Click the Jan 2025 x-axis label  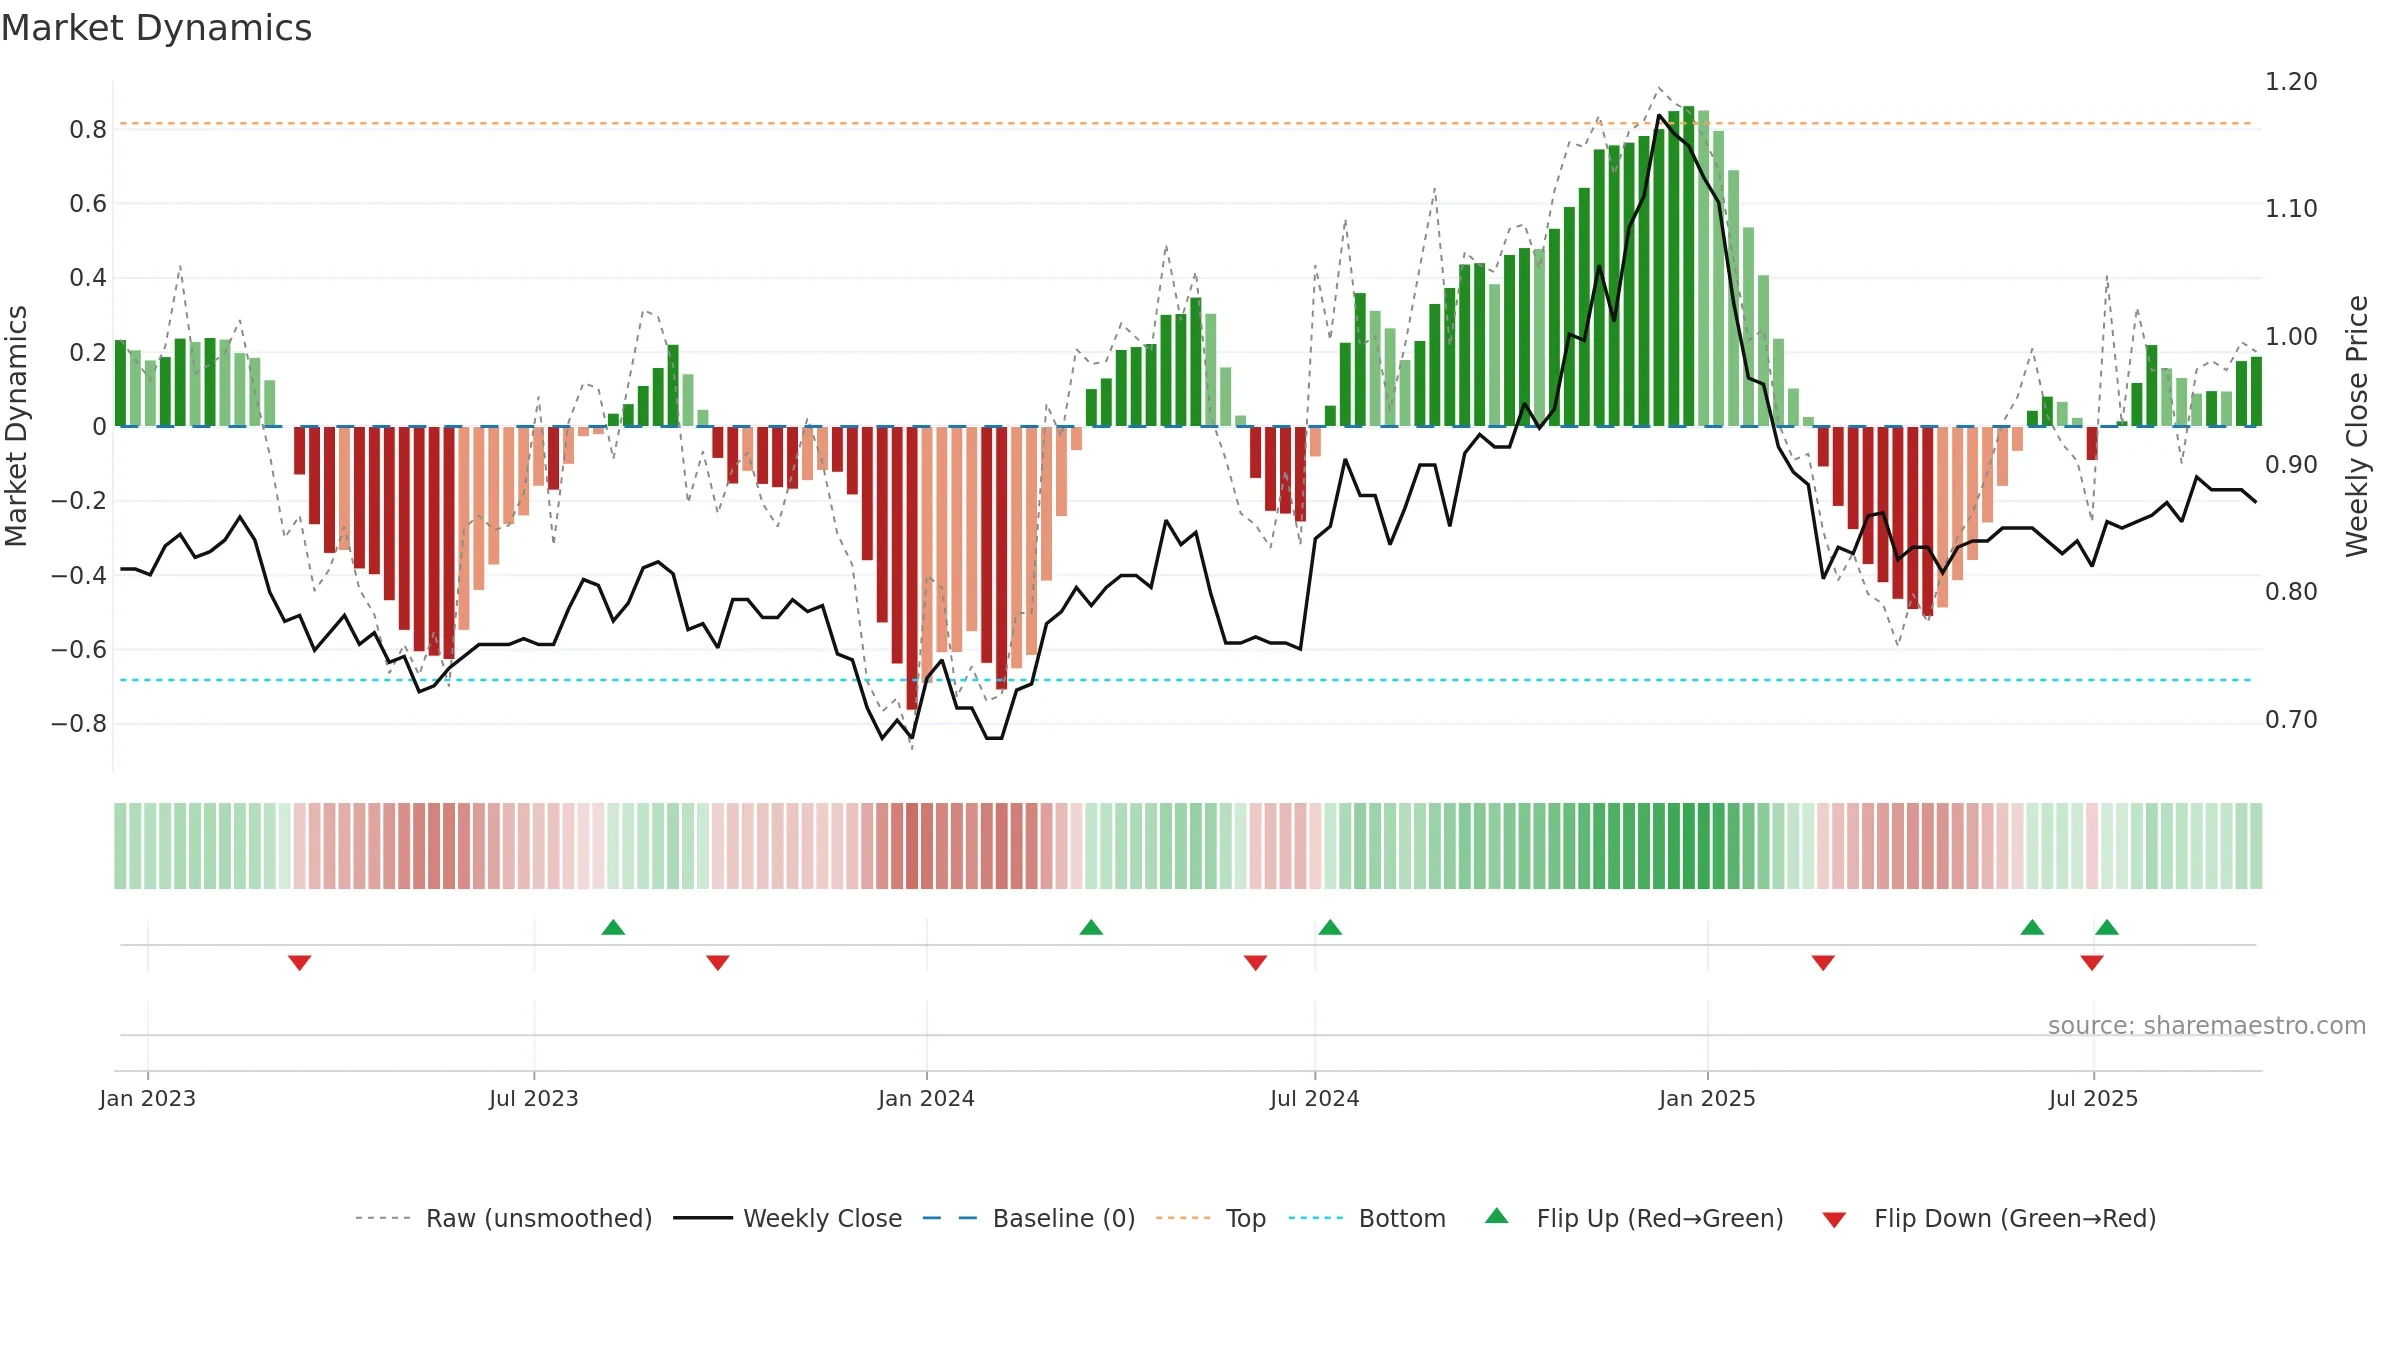[1707, 1098]
